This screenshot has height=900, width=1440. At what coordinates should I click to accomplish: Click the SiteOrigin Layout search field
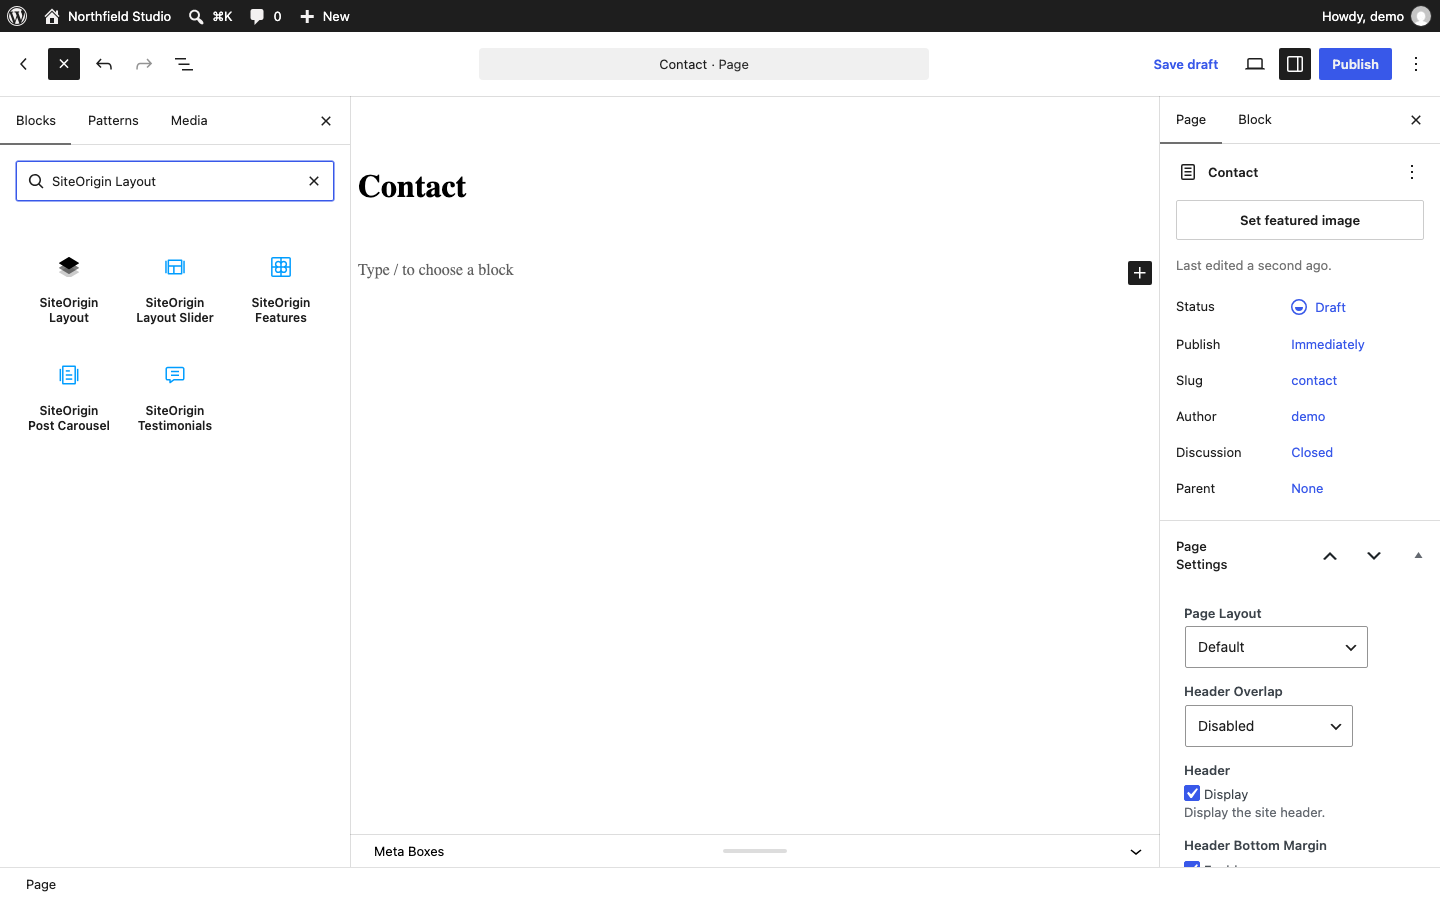click(x=175, y=181)
